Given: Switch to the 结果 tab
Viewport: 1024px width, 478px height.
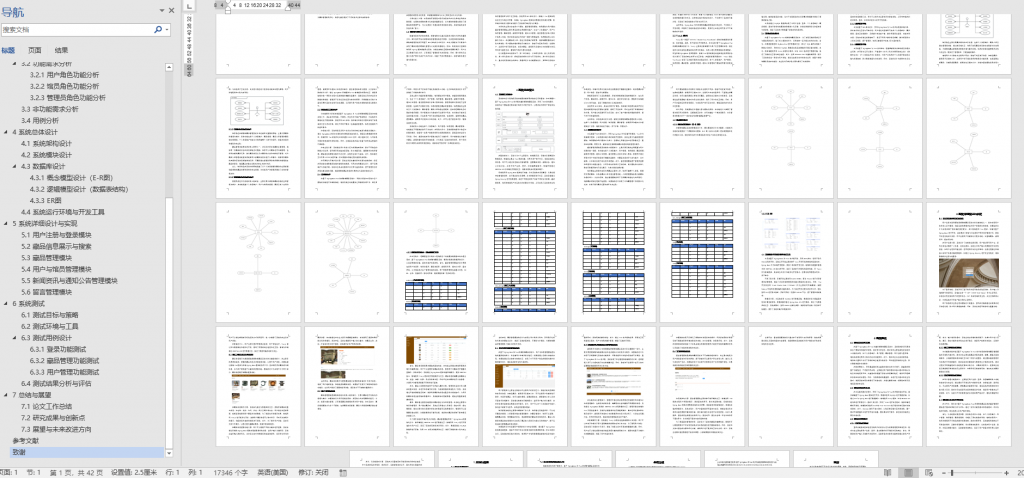Looking at the screenshot, I should coord(62,50).
